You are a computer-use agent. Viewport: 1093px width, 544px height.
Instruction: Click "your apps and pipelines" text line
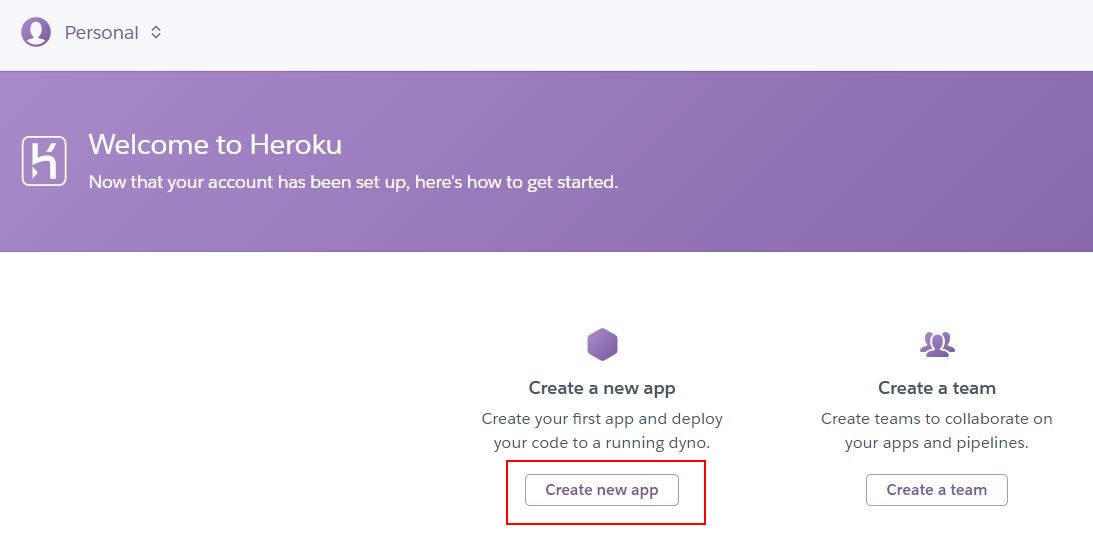(937, 443)
